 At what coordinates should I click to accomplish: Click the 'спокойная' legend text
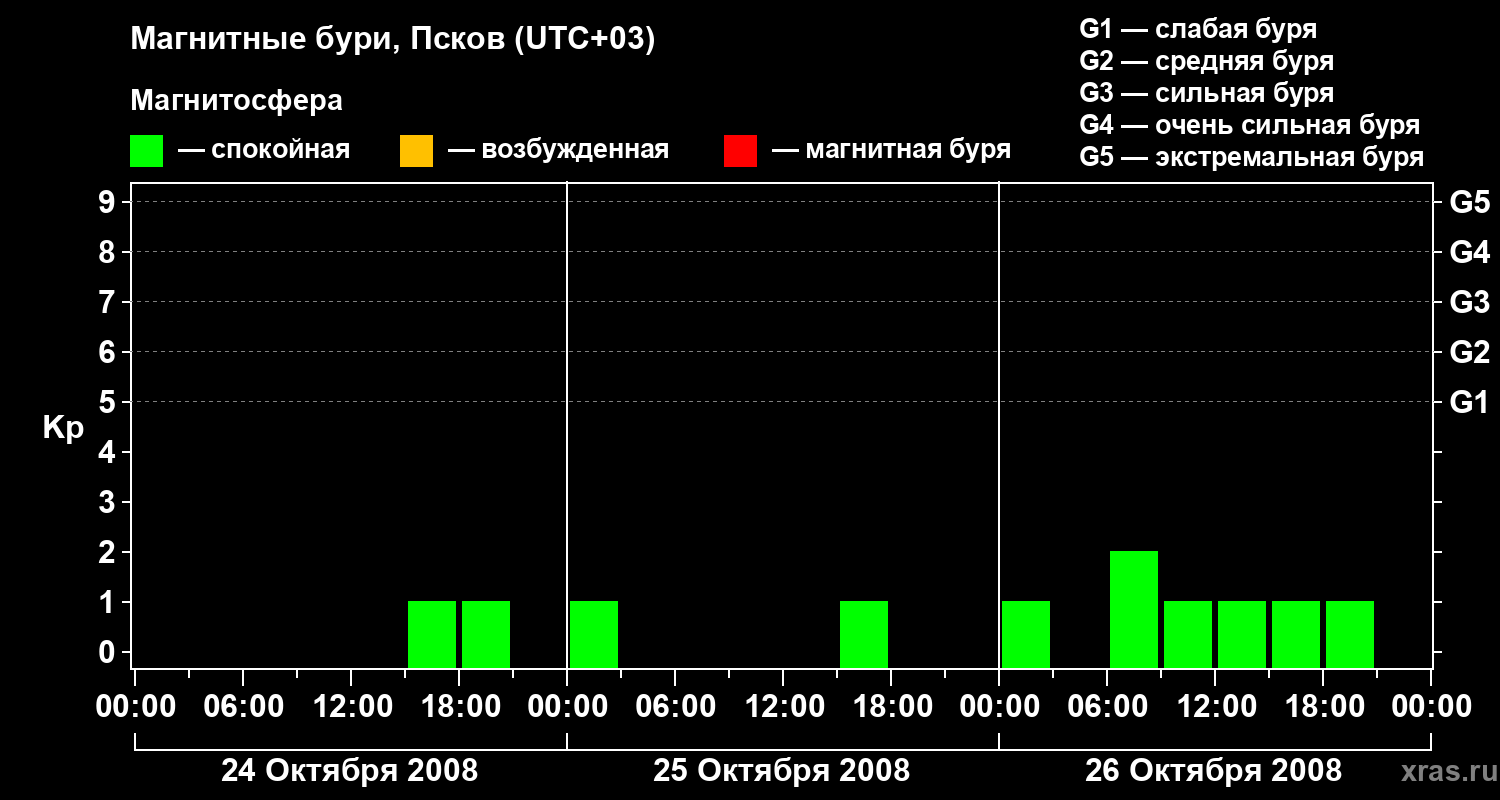tap(281, 151)
